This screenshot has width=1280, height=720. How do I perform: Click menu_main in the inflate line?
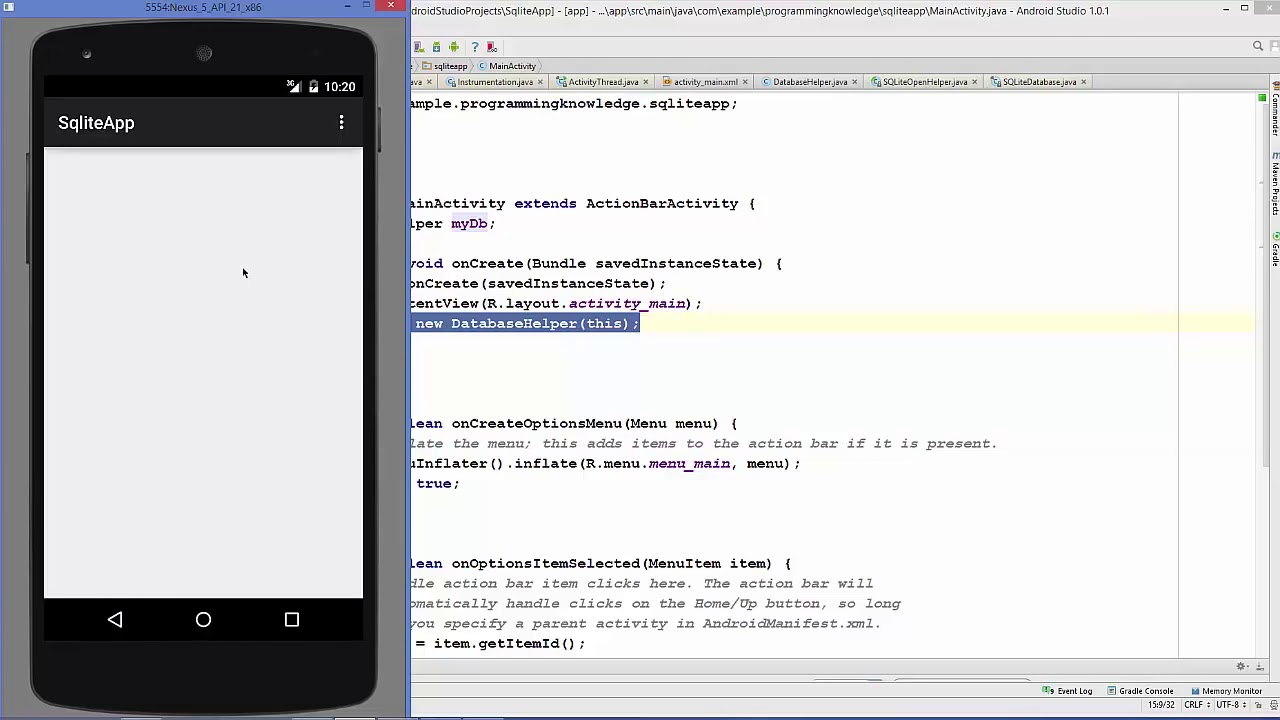coord(689,464)
